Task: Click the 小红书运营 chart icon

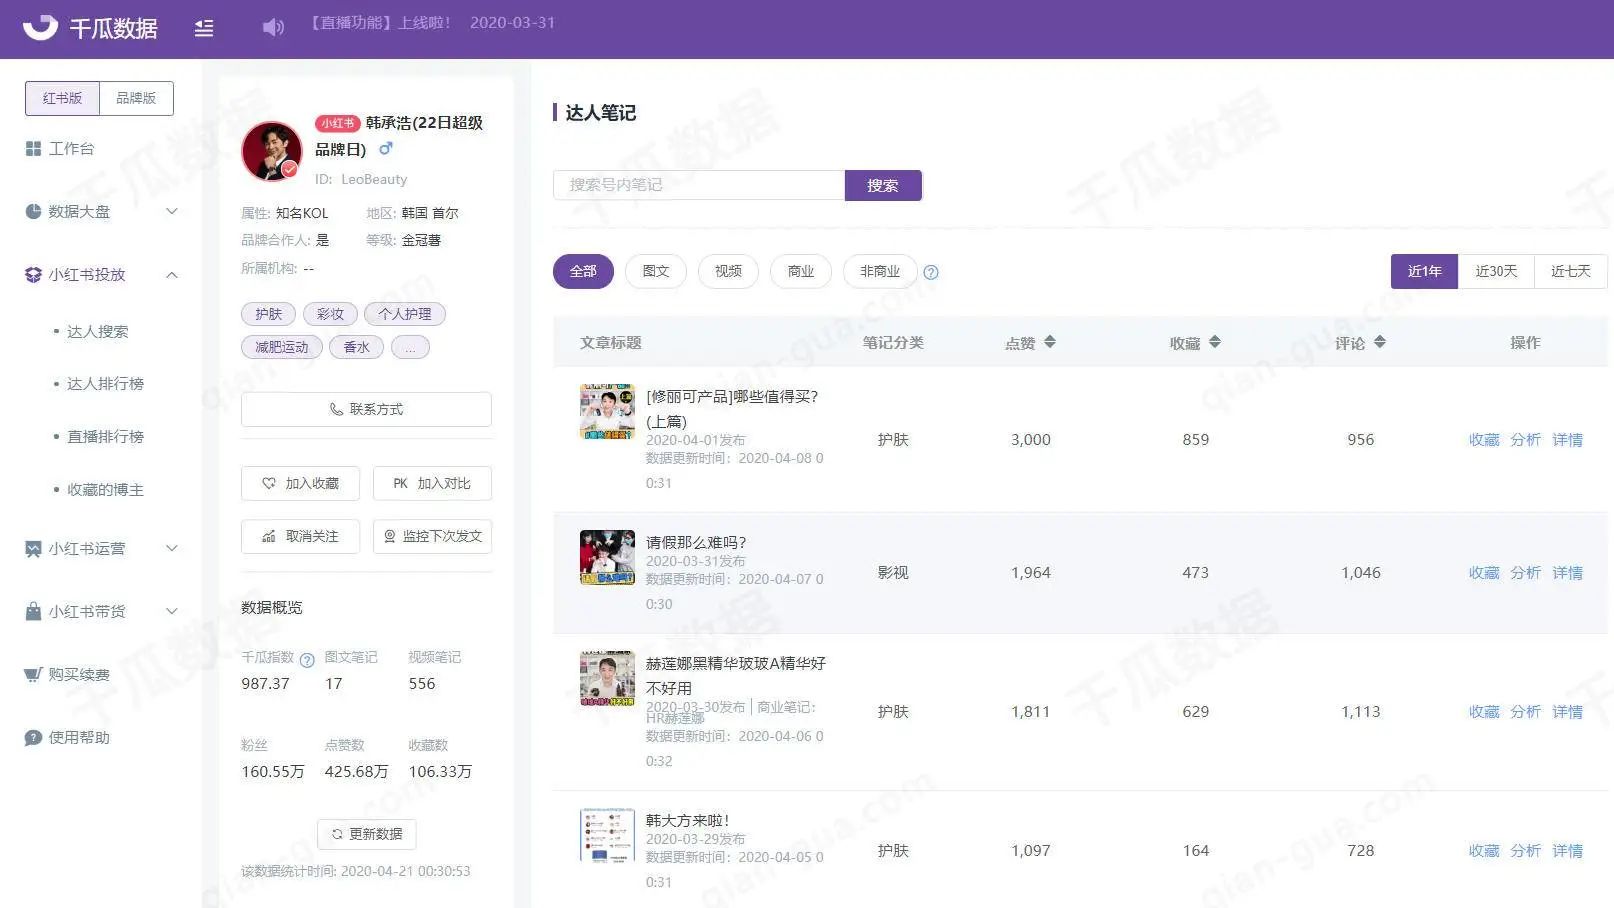Action: point(33,548)
